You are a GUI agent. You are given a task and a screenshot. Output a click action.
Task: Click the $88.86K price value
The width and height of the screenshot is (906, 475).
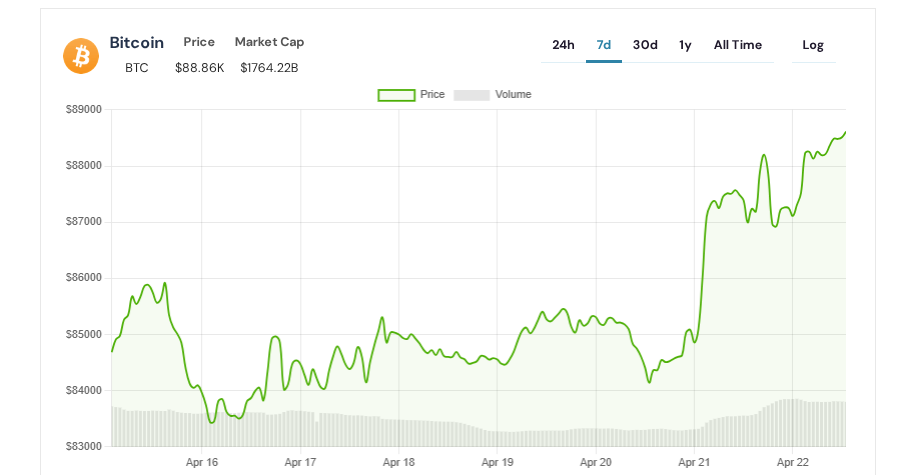coord(199,68)
